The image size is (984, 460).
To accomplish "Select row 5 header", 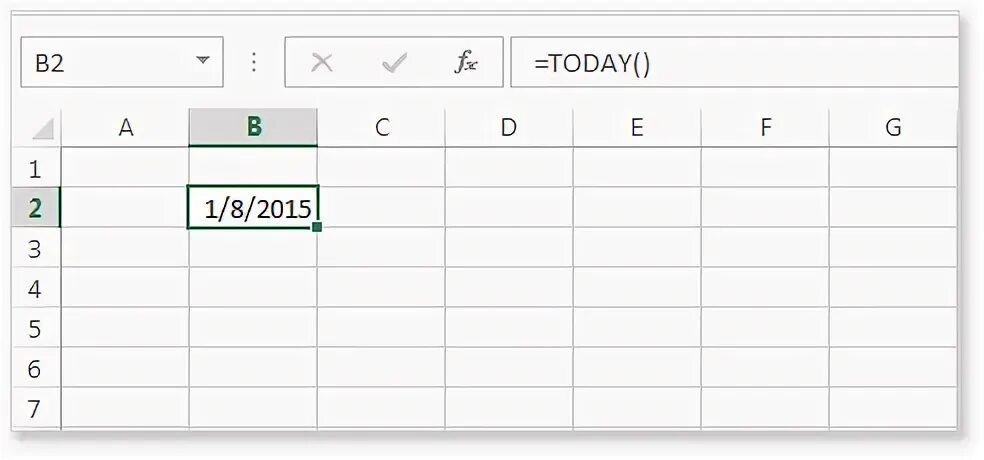I will (36, 329).
